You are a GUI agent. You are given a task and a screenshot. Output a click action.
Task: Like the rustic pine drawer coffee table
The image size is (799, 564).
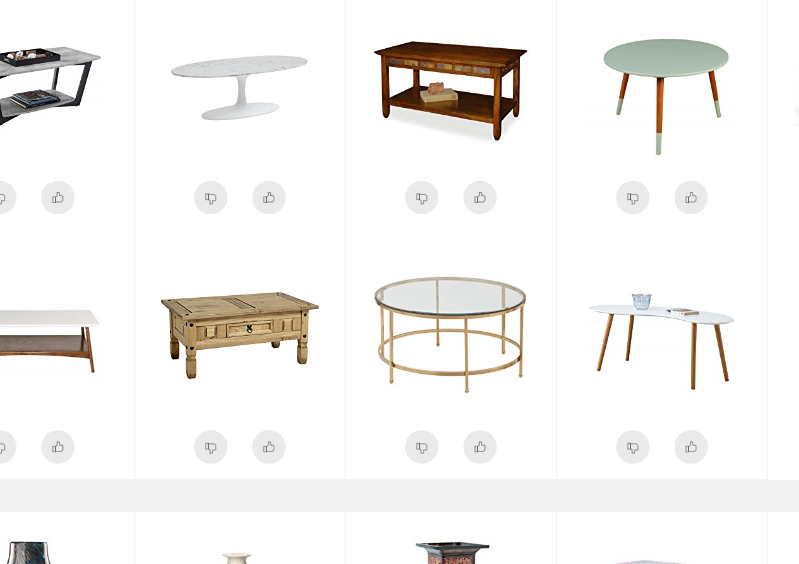click(269, 447)
